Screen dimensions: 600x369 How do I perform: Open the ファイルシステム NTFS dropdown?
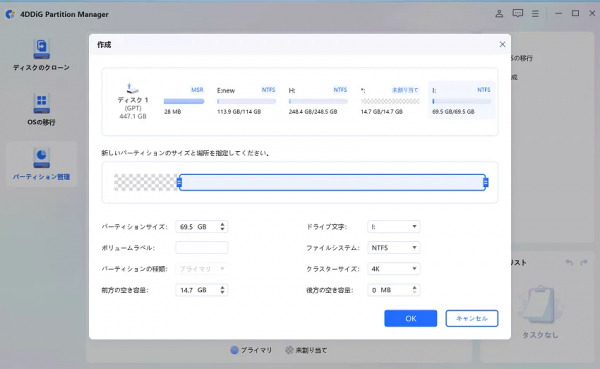click(393, 248)
